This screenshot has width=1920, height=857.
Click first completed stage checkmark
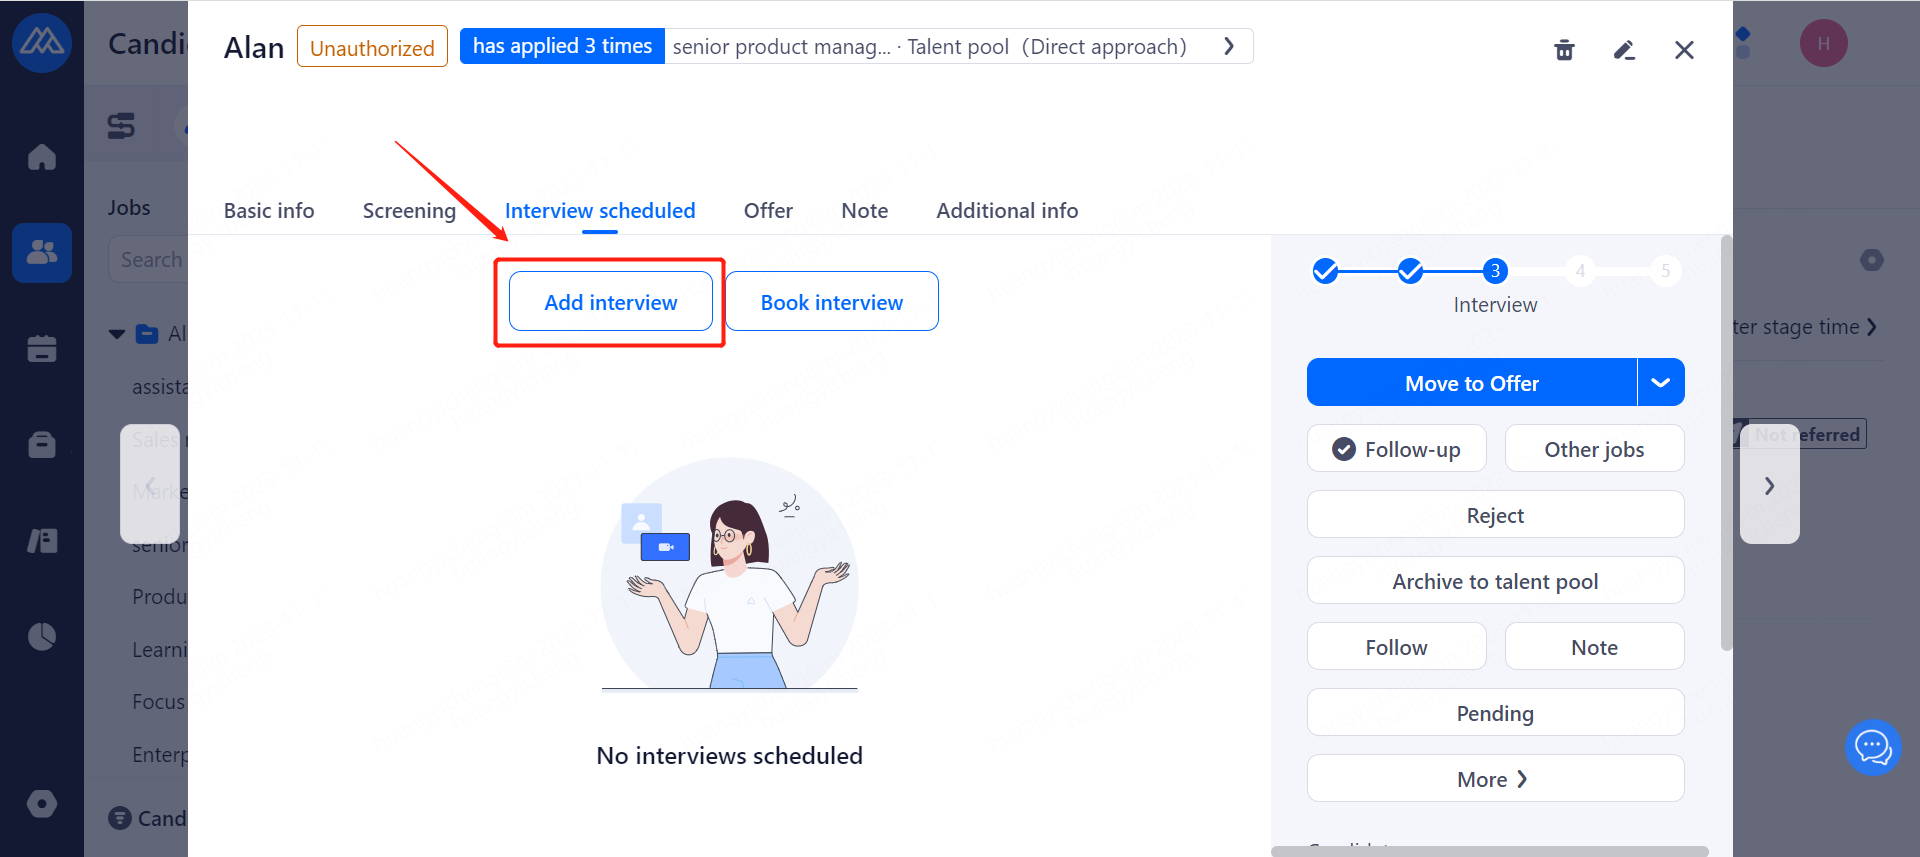coord(1325,270)
